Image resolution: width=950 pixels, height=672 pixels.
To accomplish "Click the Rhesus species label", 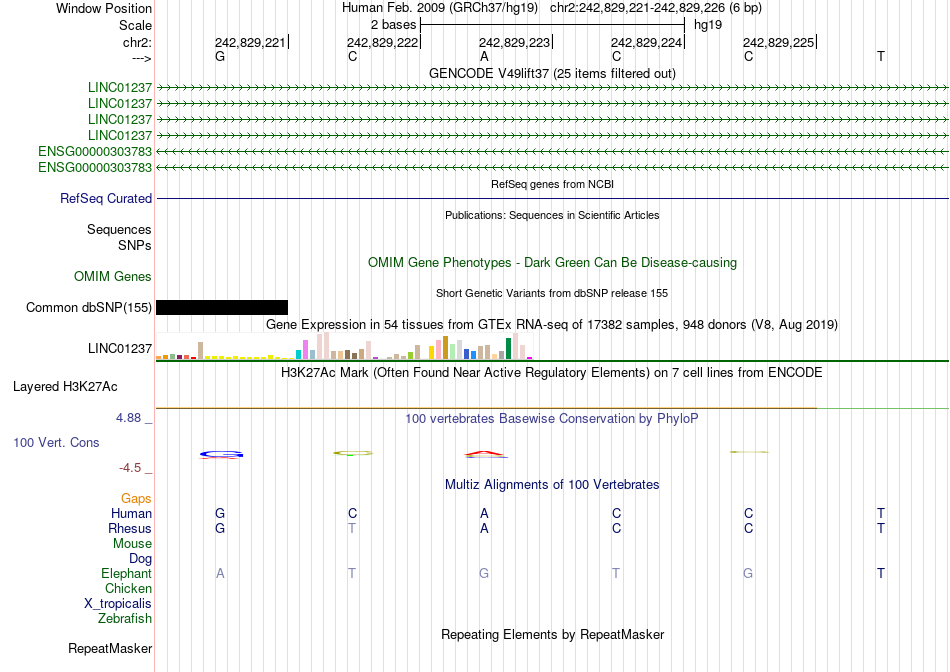I will pos(130,528).
